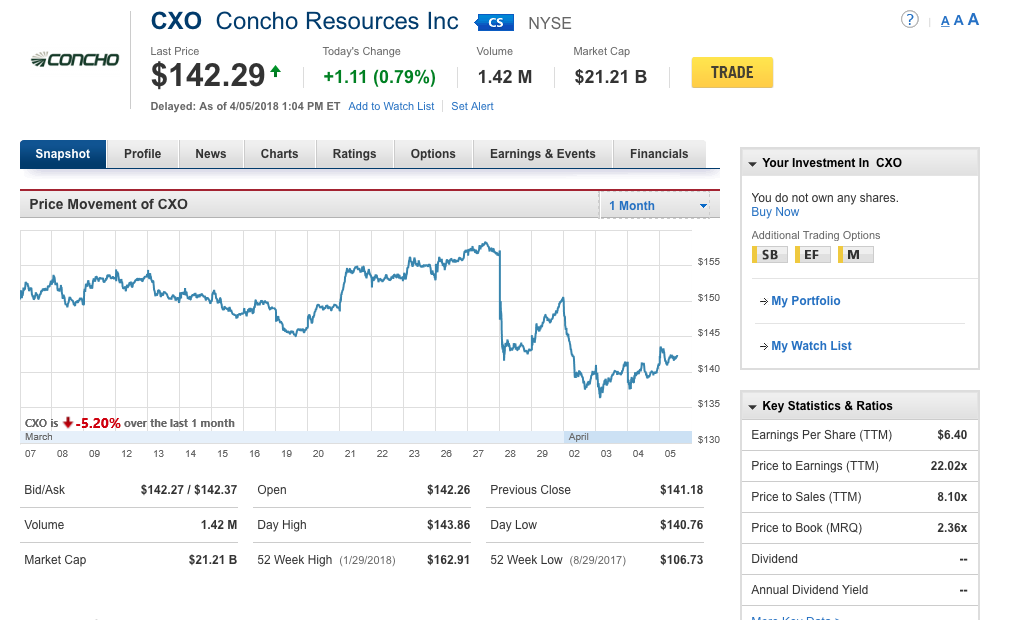Viewport: 1024px width, 620px height.
Task: Click the Annual Dividend Yield label
Action: coord(809,590)
